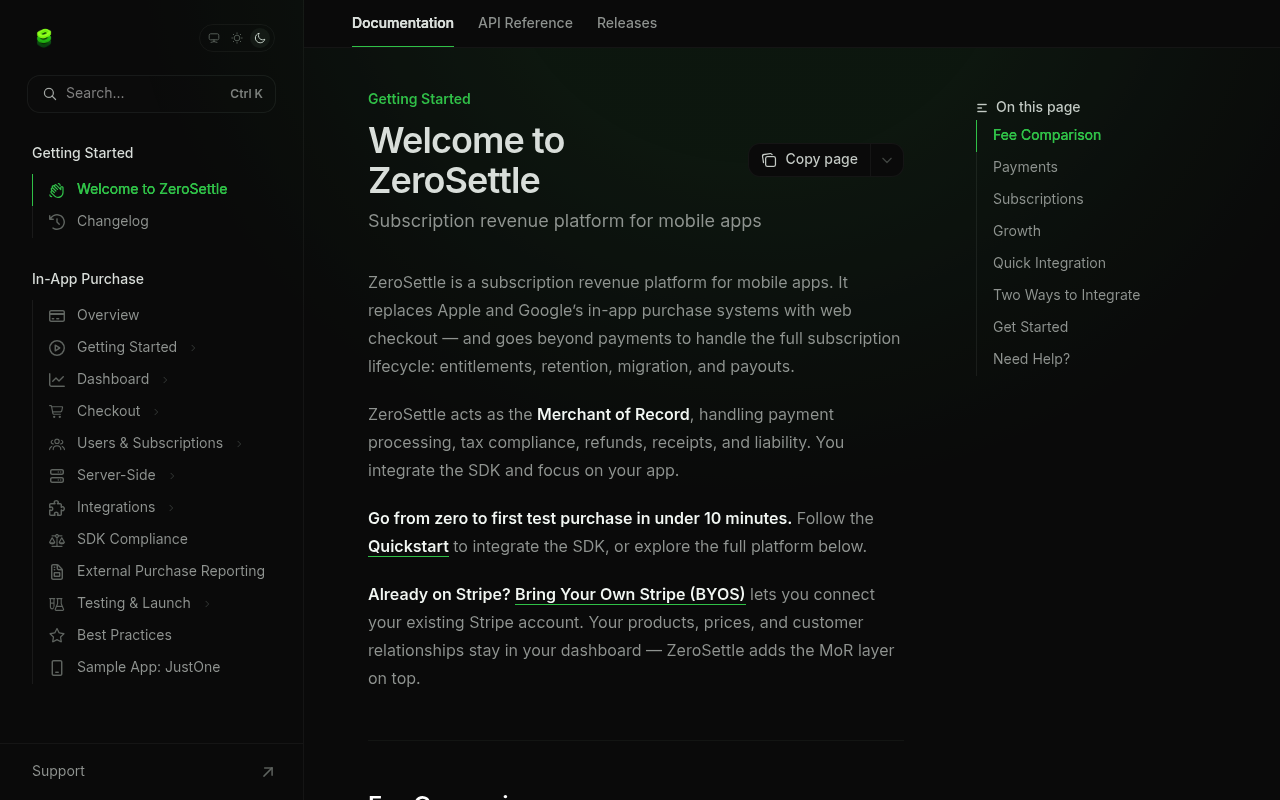
Task: Click the Integrations puzzle icon
Action: point(57,508)
